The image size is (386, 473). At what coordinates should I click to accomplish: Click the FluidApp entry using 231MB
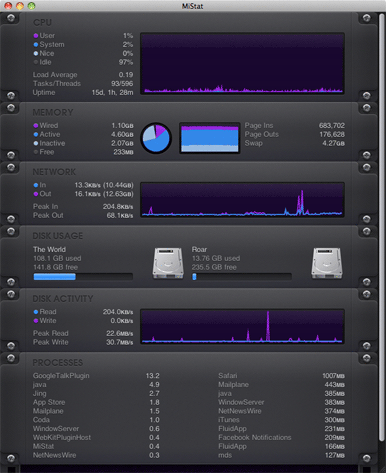[281, 429]
